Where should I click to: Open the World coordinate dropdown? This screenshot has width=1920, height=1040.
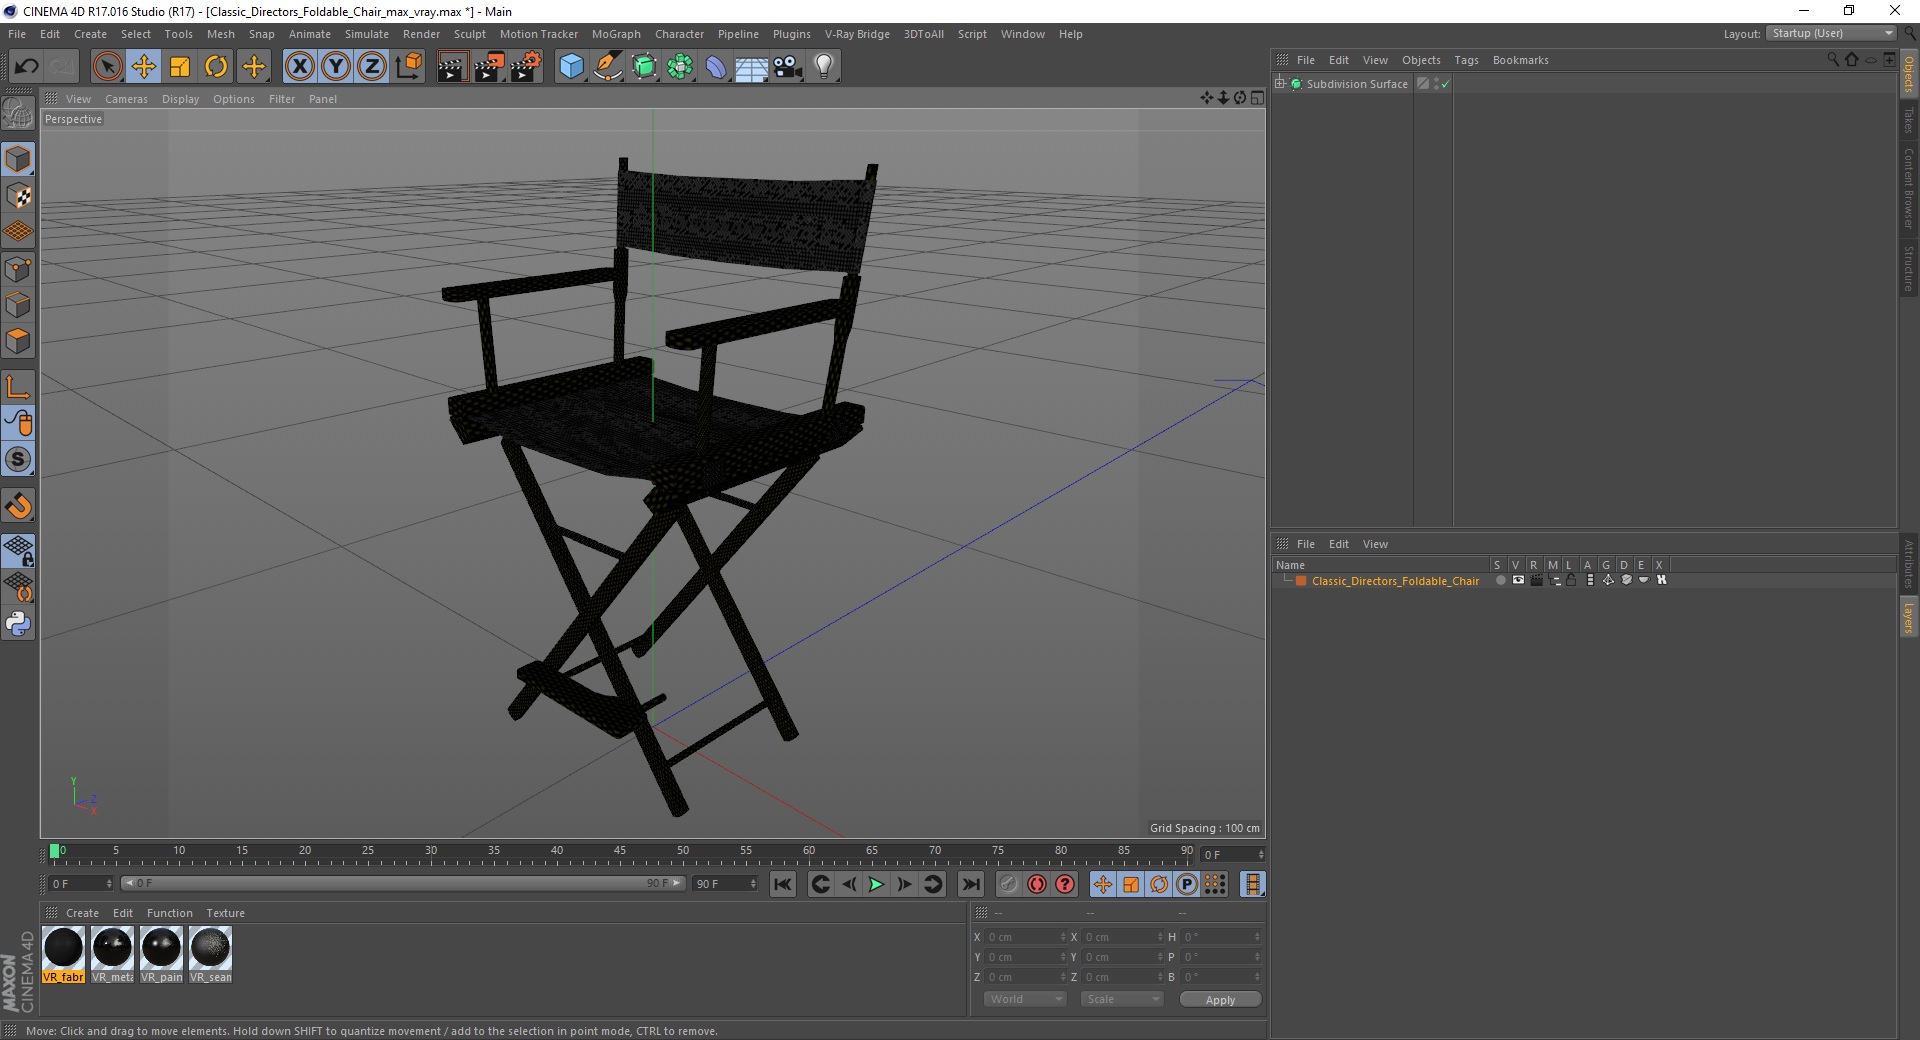(1025, 999)
